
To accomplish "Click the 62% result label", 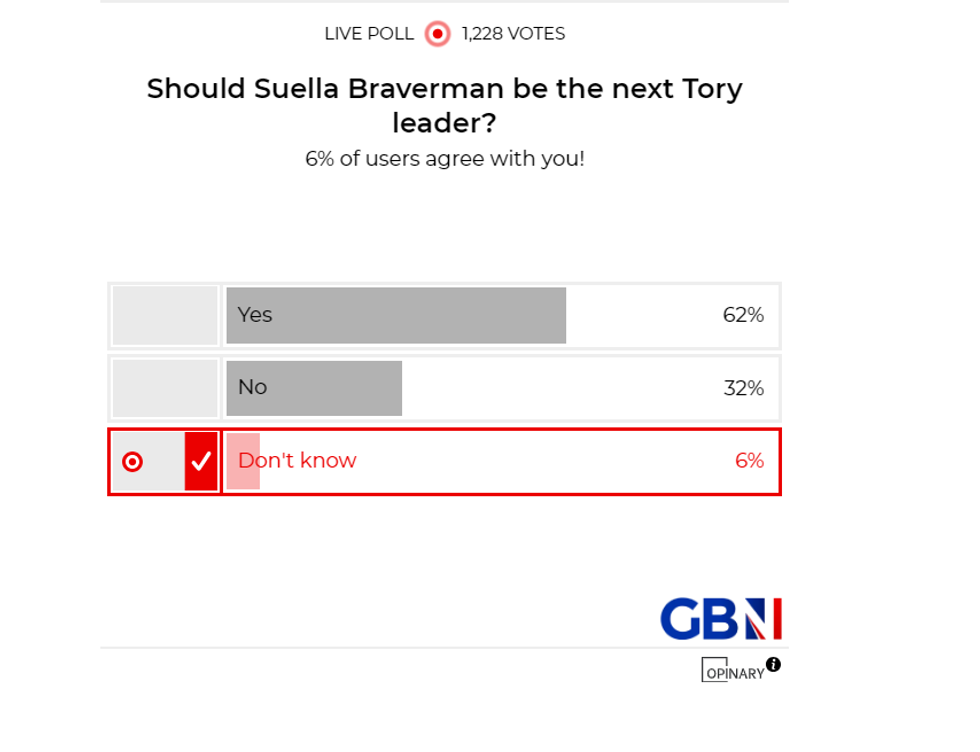I will coord(742,315).
